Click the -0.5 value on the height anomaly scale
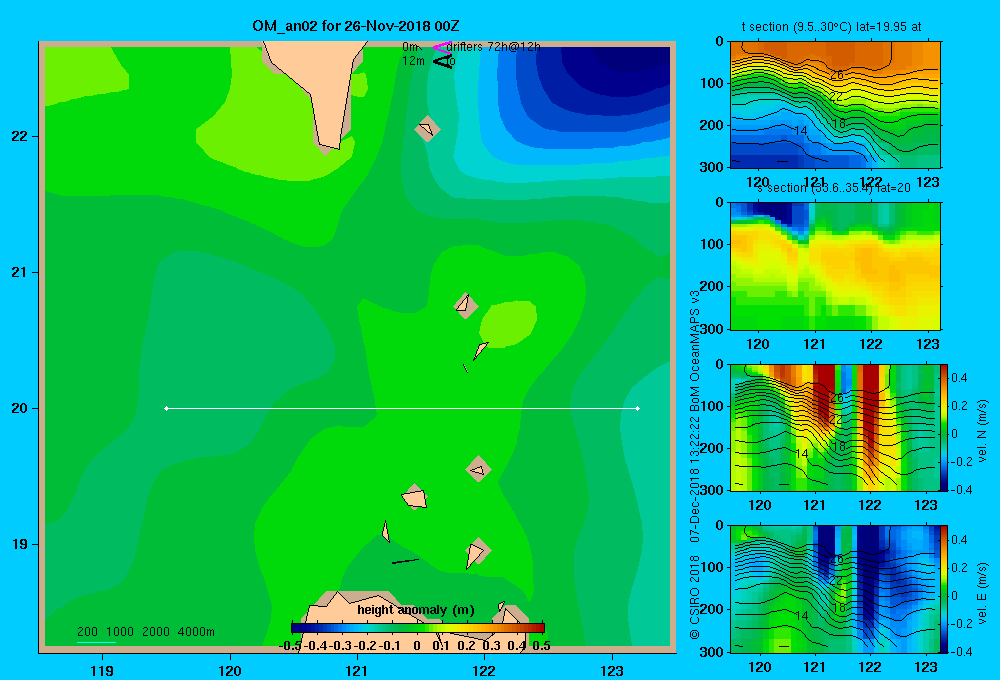 tap(290, 646)
